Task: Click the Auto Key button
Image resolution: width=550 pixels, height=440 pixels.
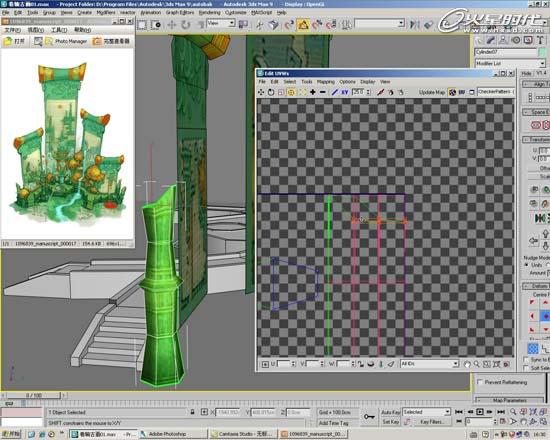Action: click(390, 412)
